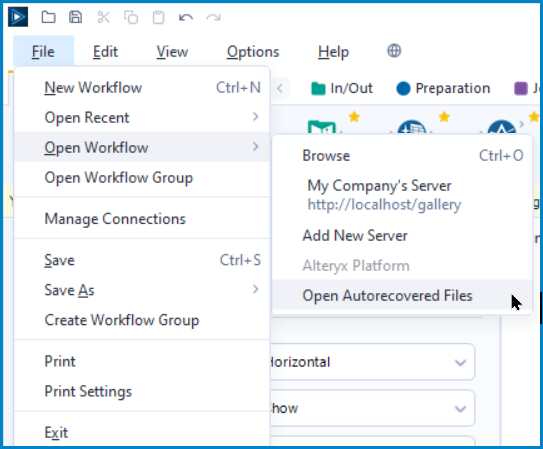Click the cut scissors toolbar icon

[103, 17]
